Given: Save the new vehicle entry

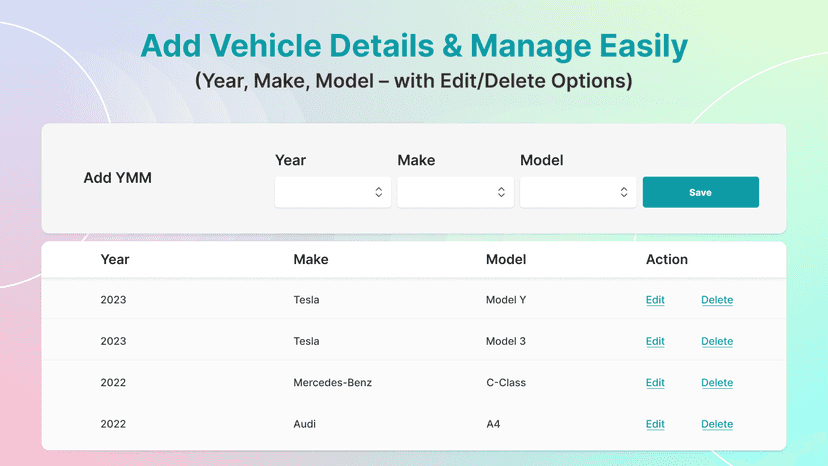Looking at the screenshot, I should coord(700,192).
